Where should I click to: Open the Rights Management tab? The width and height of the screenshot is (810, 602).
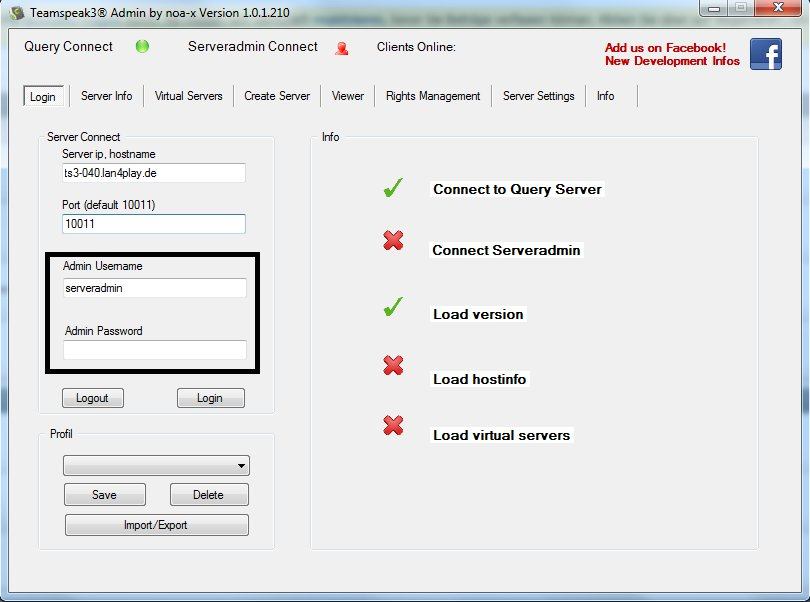pyautogui.click(x=433, y=96)
